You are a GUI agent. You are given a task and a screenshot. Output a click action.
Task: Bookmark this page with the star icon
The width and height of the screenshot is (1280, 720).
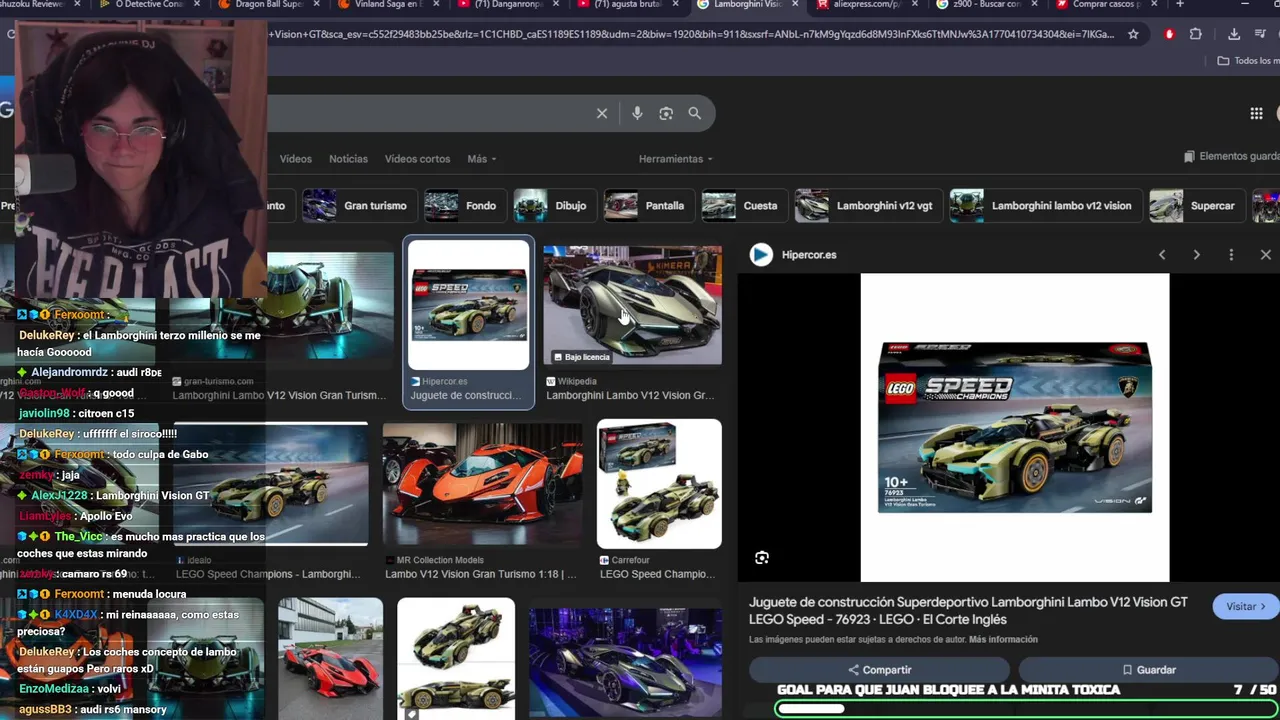pos(1133,34)
